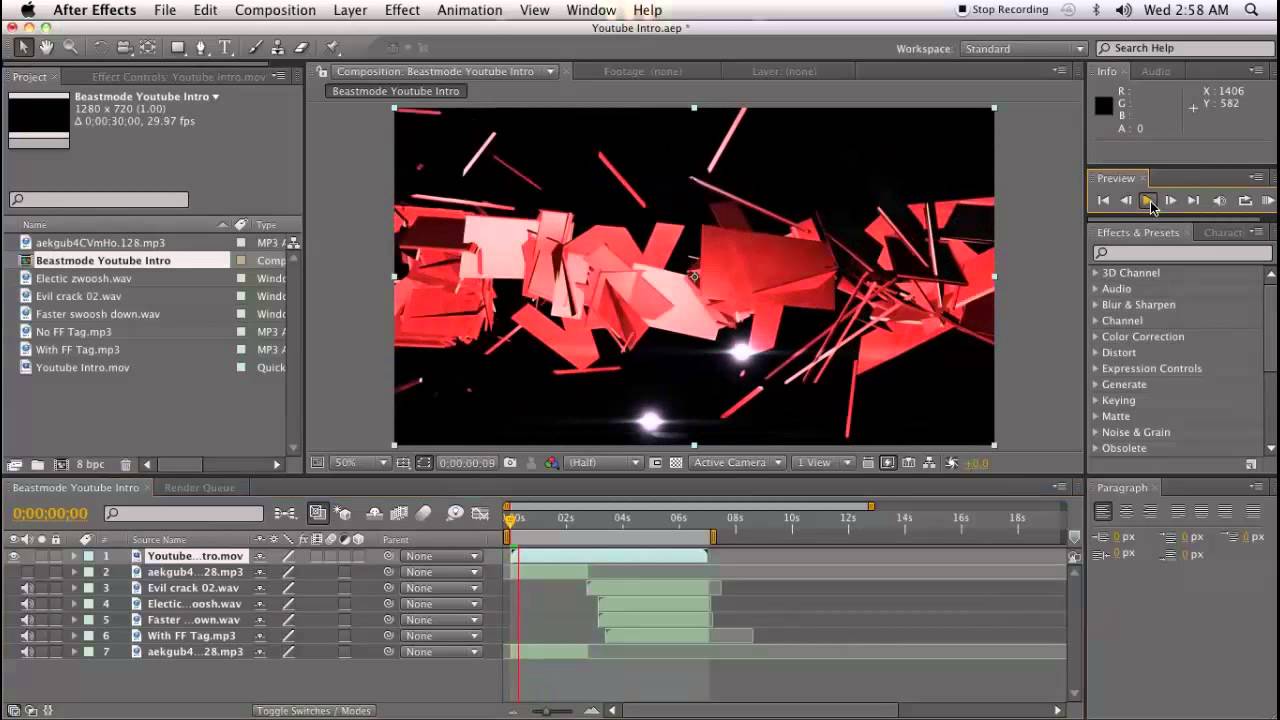Image resolution: width=1280 pixels, height=720 pixels.
Task: Click the take snapshot camera icon
Action: [510, 463]
